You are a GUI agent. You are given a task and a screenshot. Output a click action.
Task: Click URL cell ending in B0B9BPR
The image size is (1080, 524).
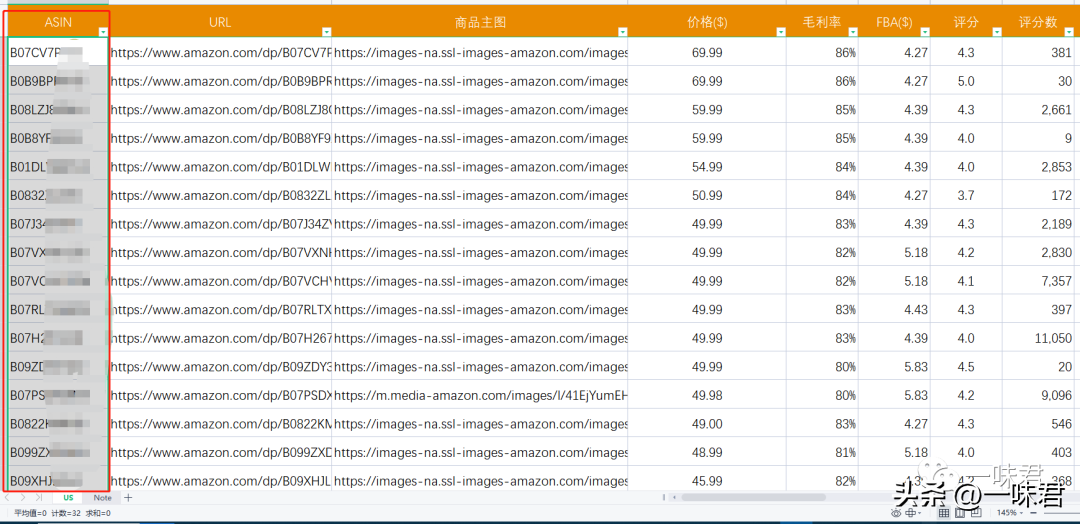(220, 81)
